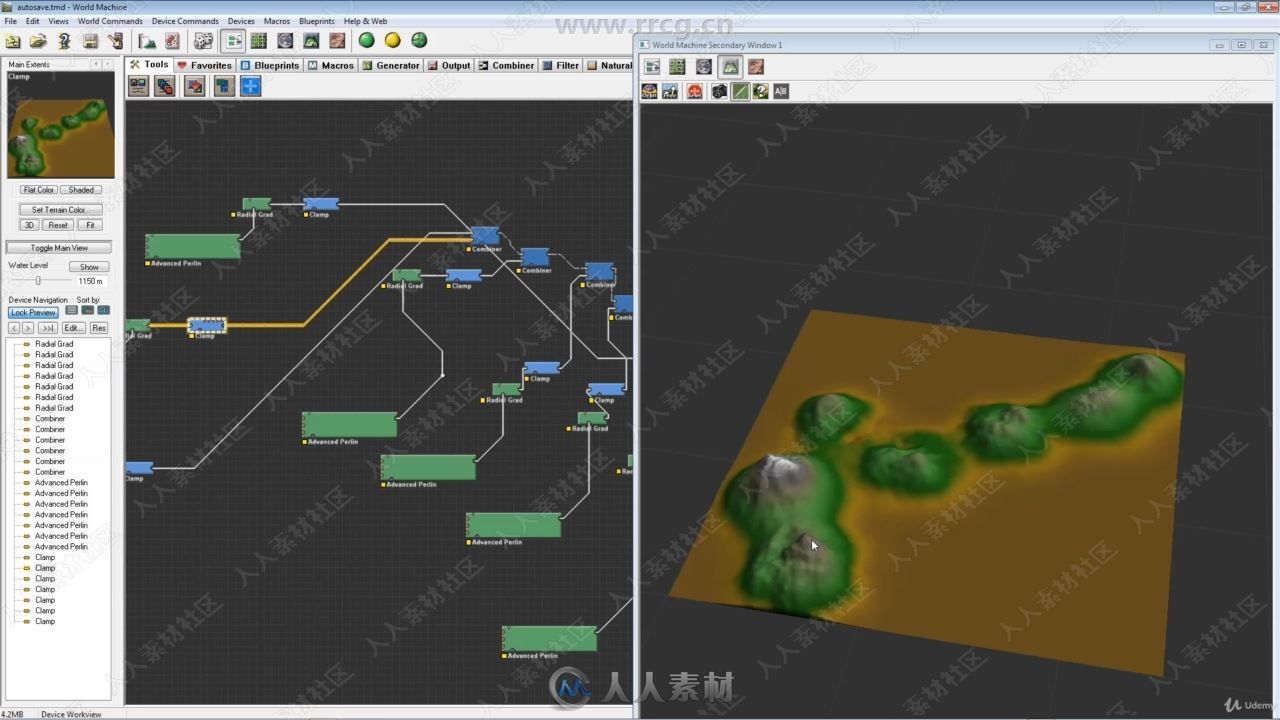Jump to last device with >>| button
Screen dimensions: 1280x720
pyautogui.click(x=47, y=328)
